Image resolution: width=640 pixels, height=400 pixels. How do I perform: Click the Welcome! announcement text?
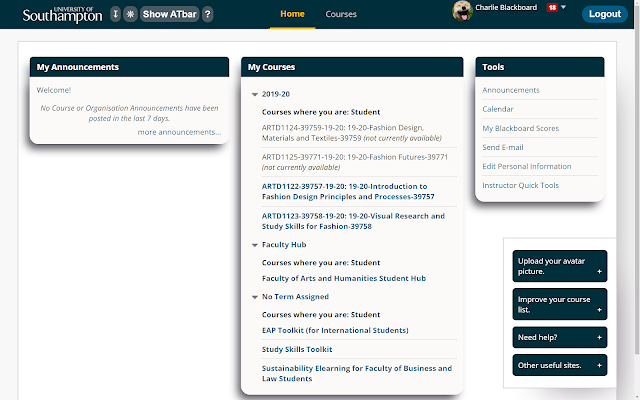coord(53,90)
